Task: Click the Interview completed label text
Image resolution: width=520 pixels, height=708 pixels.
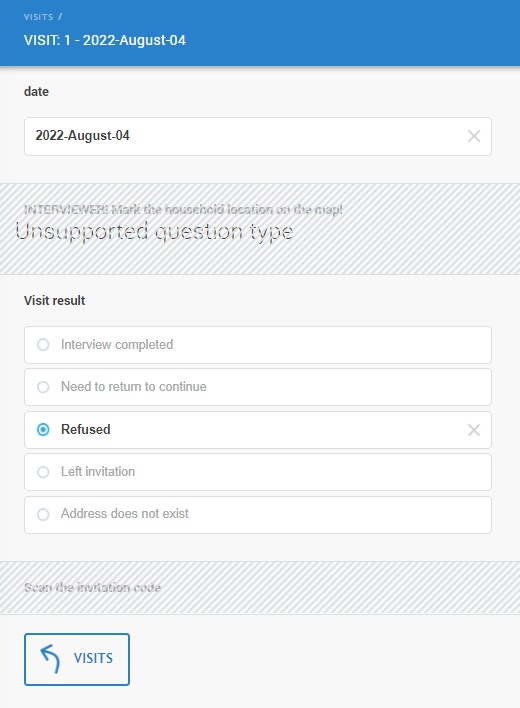Action: coord(117,345)
